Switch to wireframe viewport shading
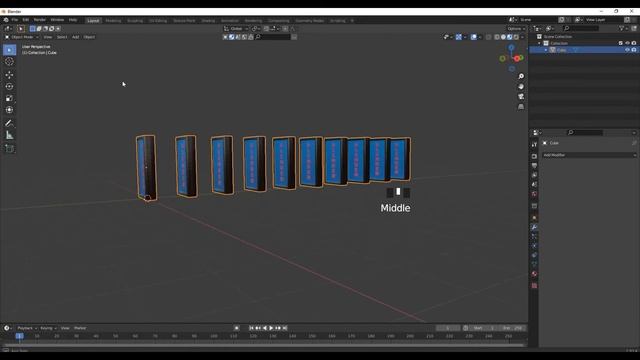The height and width of the screenshot is (360, 640). pos(497,37)
